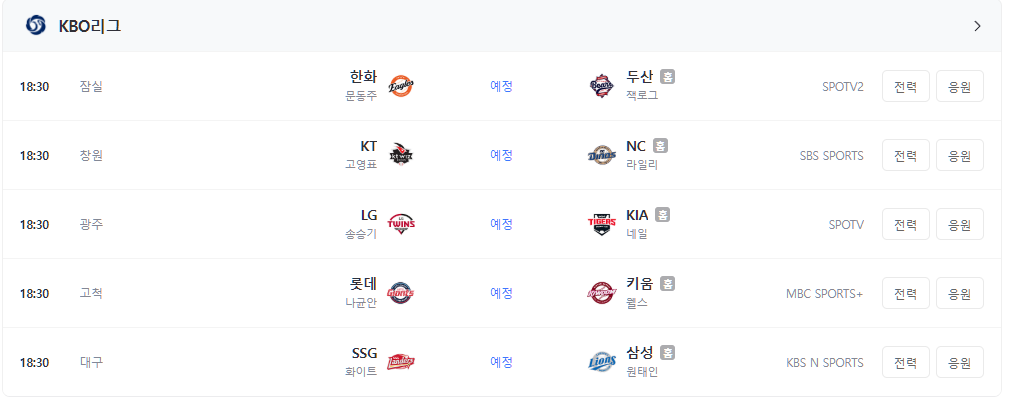The height and width of the screenshot is (400, 1014).
Task: Expand KBO리그 section with right chevron
Action: coord(977,26)
